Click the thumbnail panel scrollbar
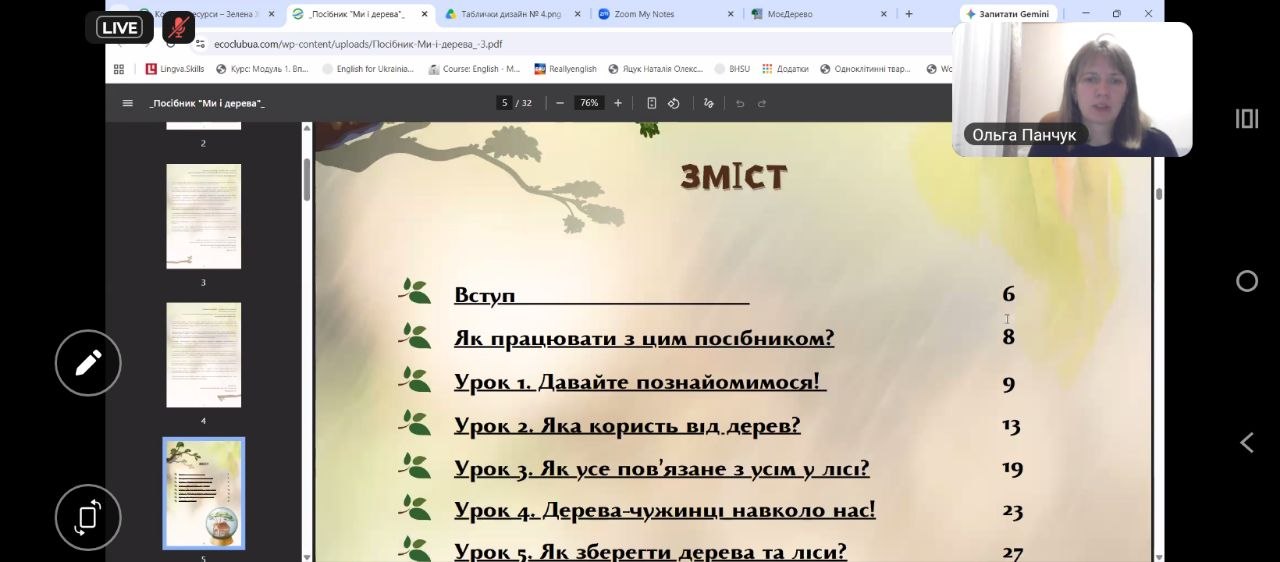 [307, 180]
